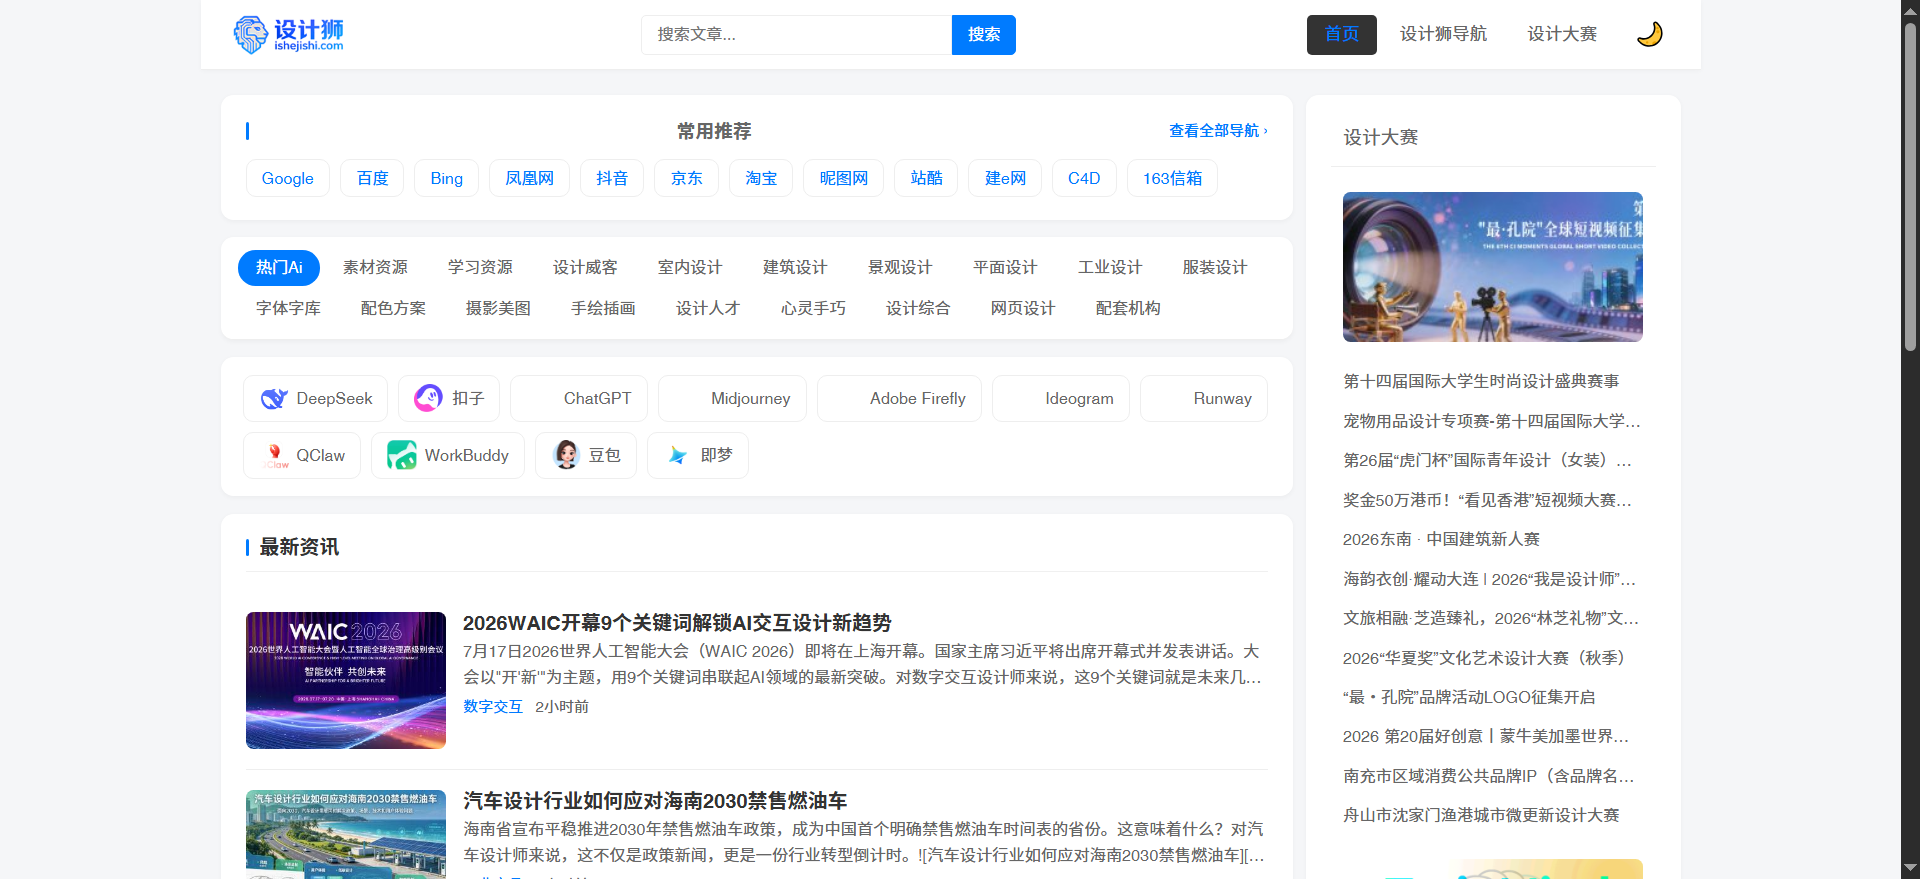Open 163信箱 shortcut

click(x=1173, y=178)
